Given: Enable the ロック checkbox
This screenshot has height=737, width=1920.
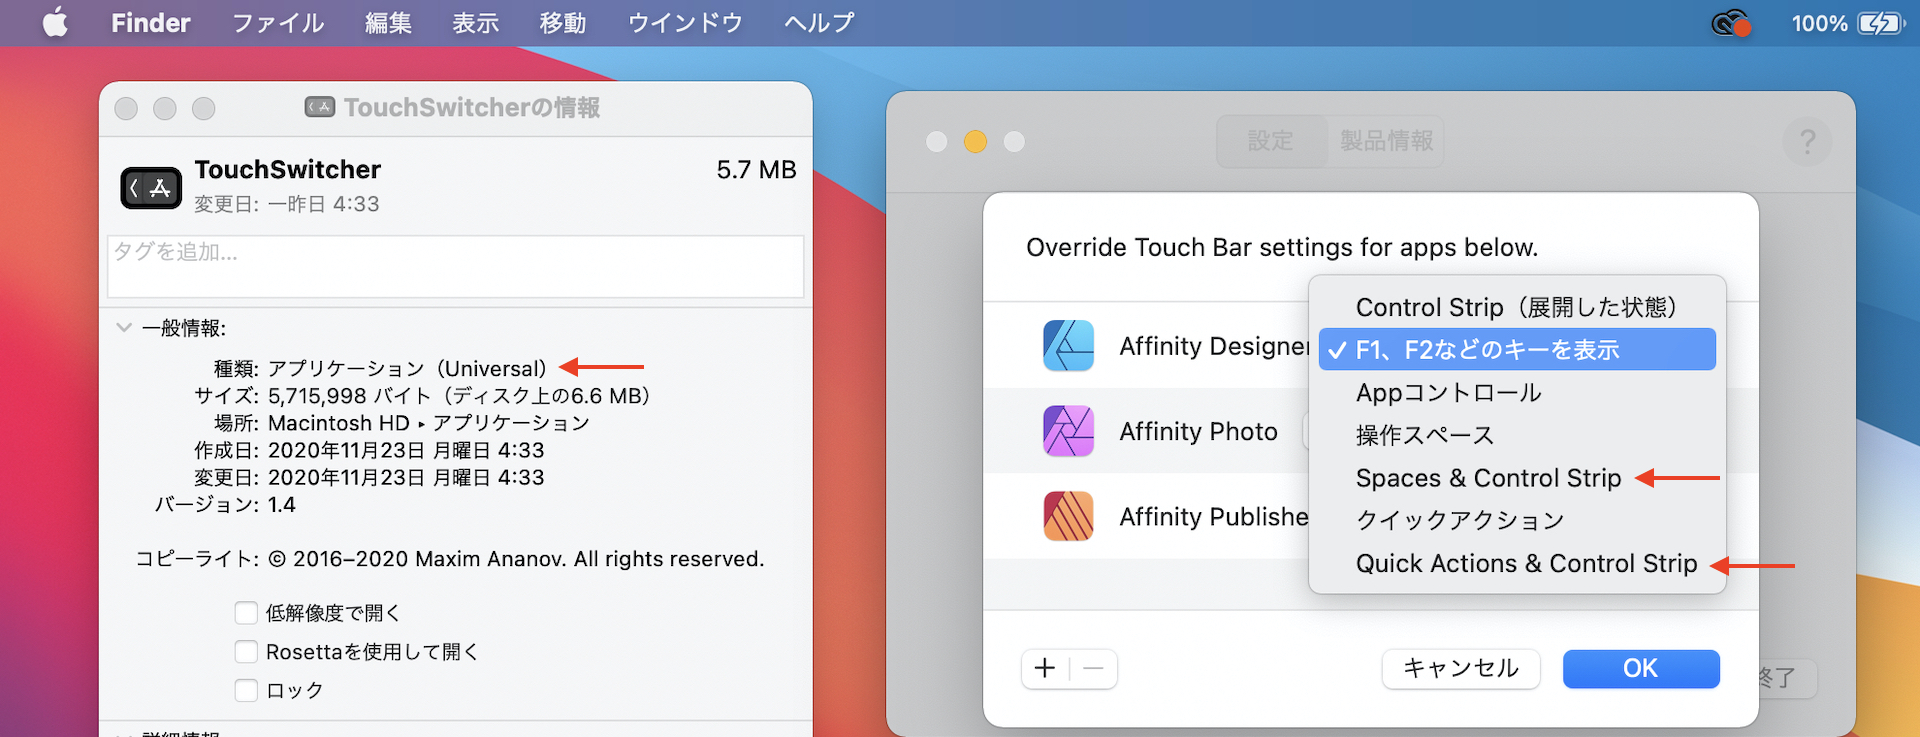Looking at the screenshot, I should 246,690.
